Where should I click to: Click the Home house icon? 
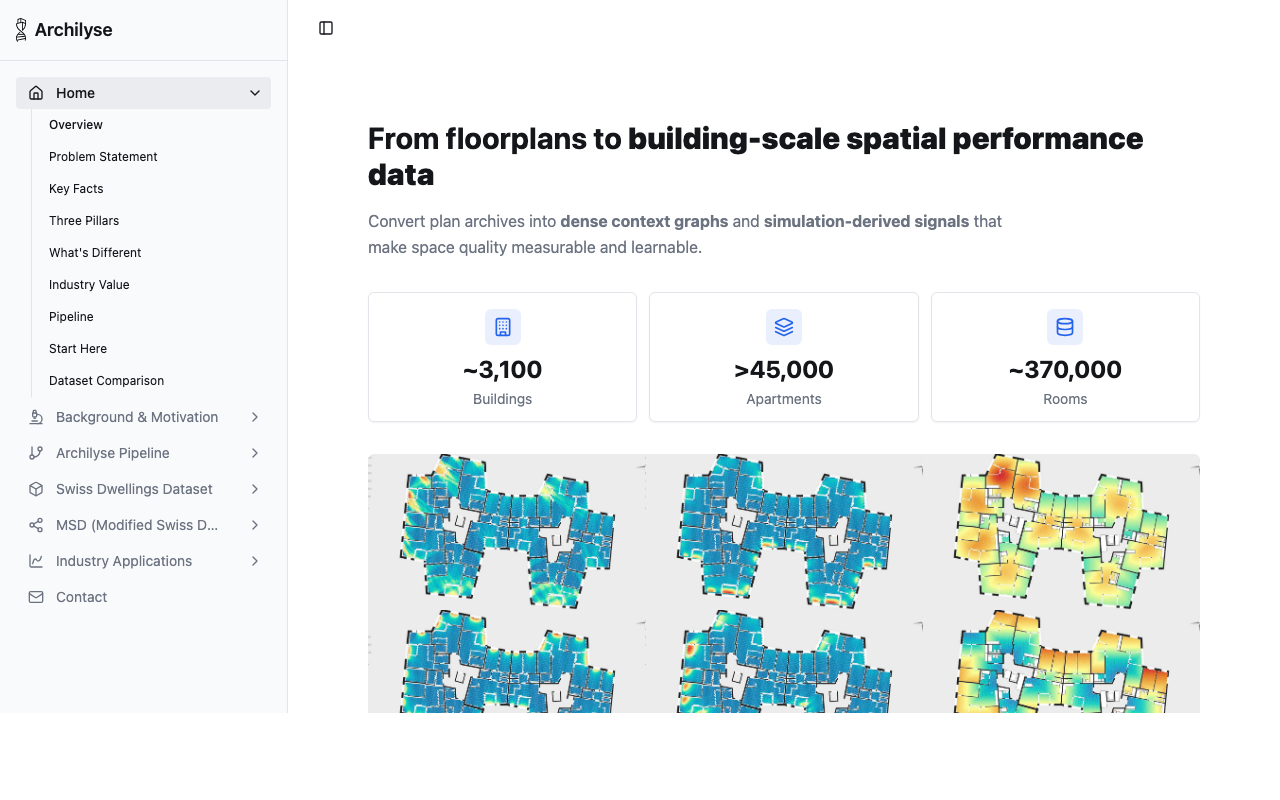36,93
